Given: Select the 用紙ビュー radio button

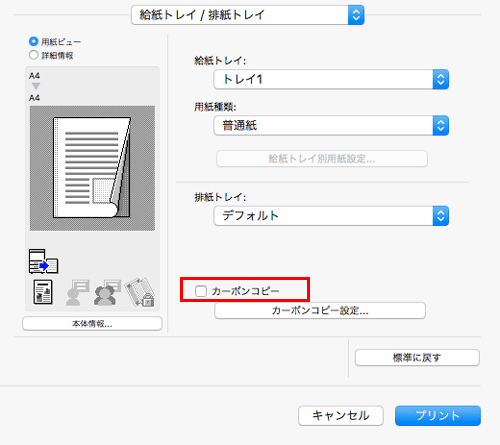Looking at the screenshot, I should coord(33,42).
